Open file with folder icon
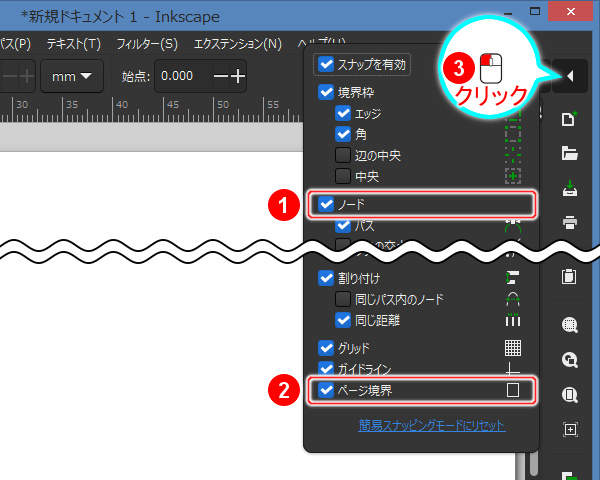Image resolution: width=600 pixels, height=480 pixels. pos(569,153)
